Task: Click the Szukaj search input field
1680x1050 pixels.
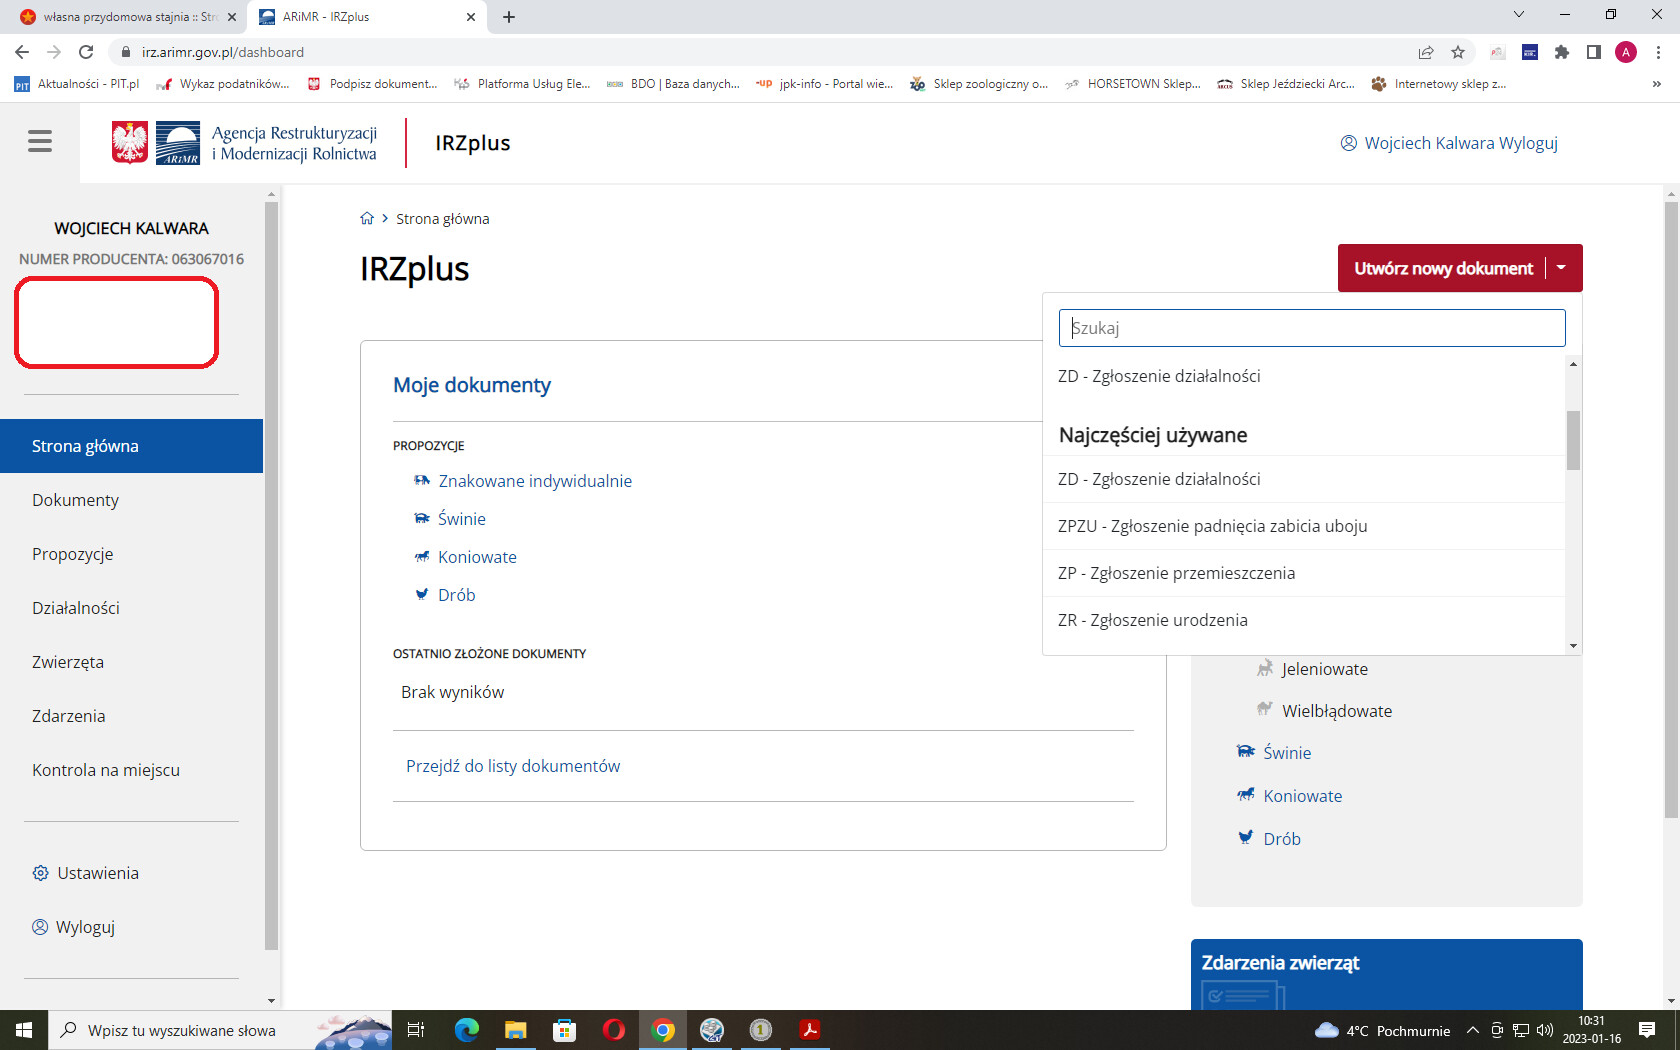Action: click(x=1312, y=328)
